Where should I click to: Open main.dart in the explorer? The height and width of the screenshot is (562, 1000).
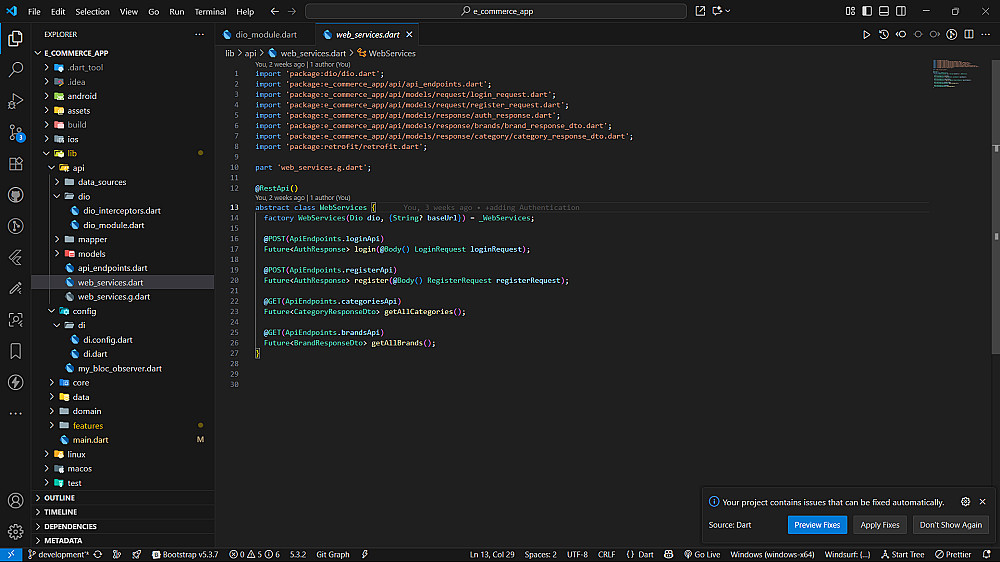click(x=90, y=440)
